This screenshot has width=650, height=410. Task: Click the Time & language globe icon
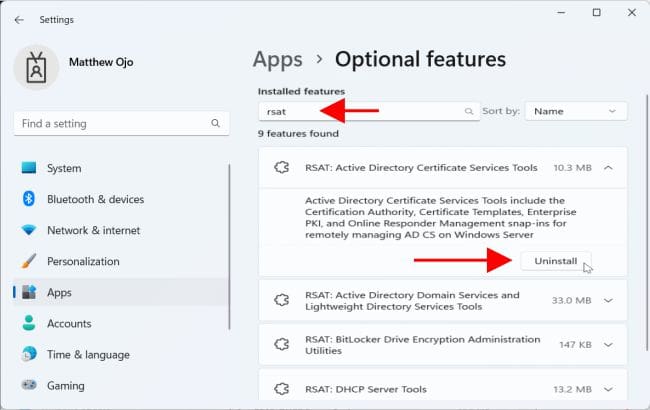pos(29,354)
